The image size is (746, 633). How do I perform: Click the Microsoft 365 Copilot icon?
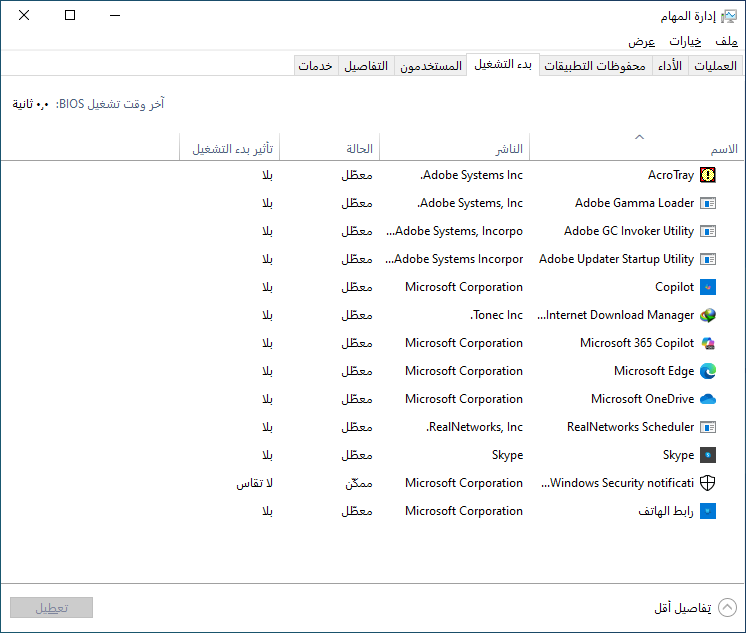pyautogui.click(x=708, y=343)
